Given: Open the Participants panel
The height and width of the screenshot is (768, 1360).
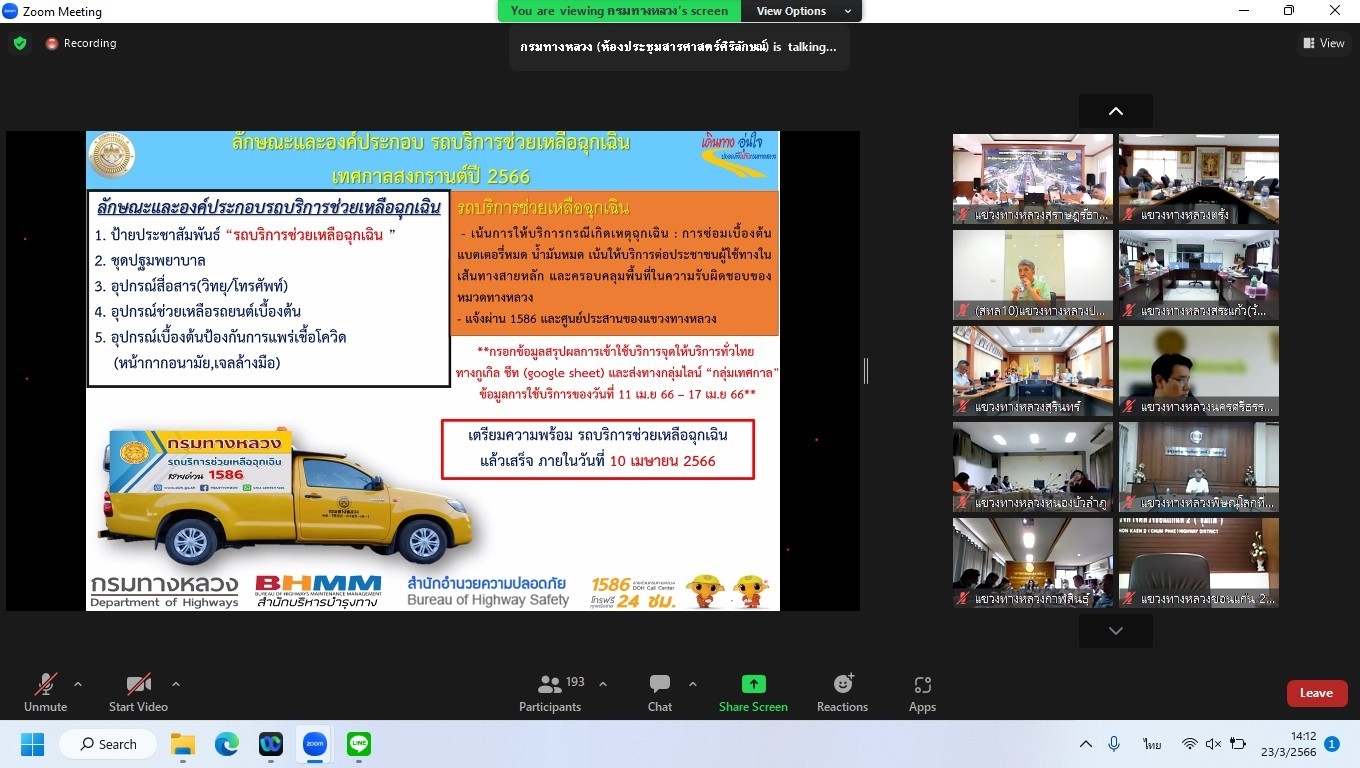Looking at the screenshot, I should coord(549,693).
